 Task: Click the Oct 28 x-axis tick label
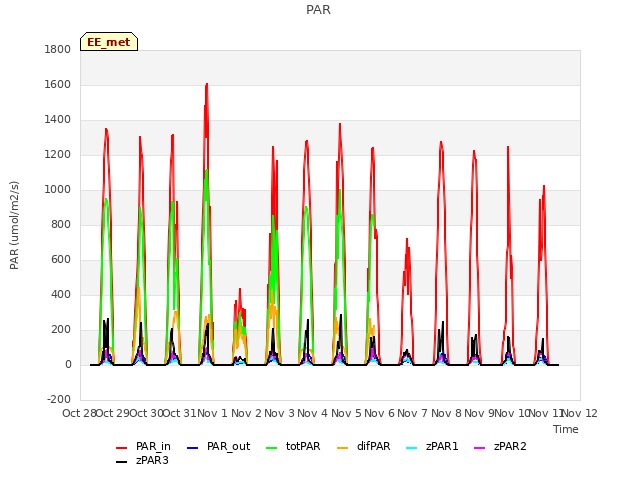point(79,413)
